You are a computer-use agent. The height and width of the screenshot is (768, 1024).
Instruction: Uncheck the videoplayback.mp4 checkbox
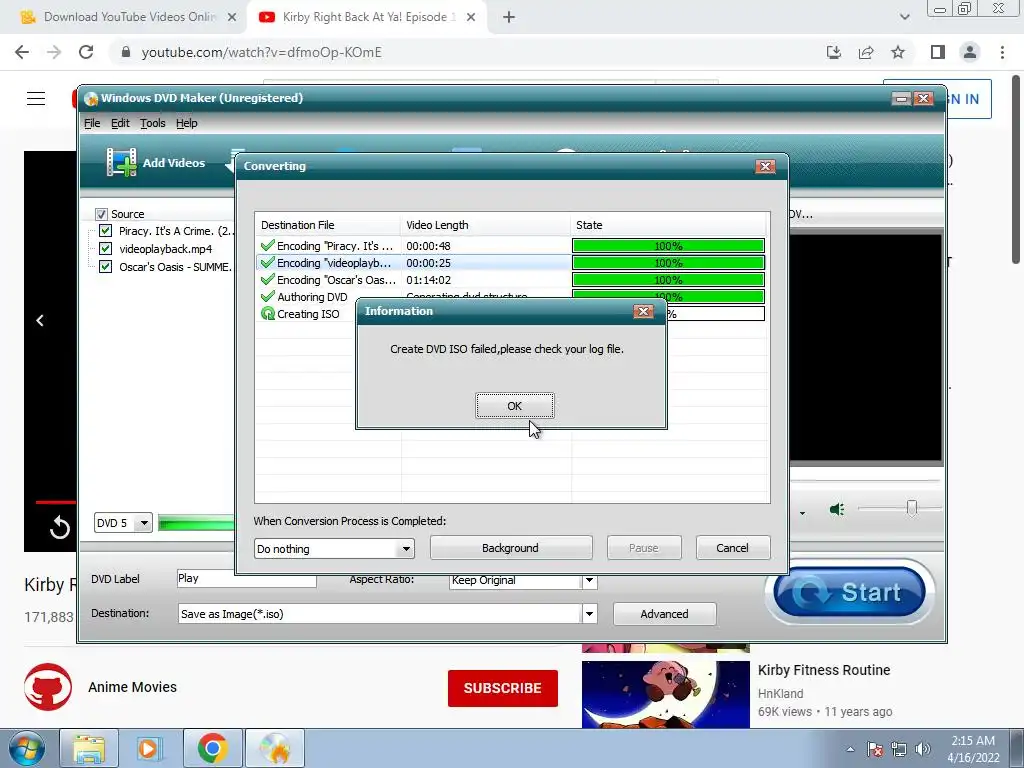tap(105, 249)
